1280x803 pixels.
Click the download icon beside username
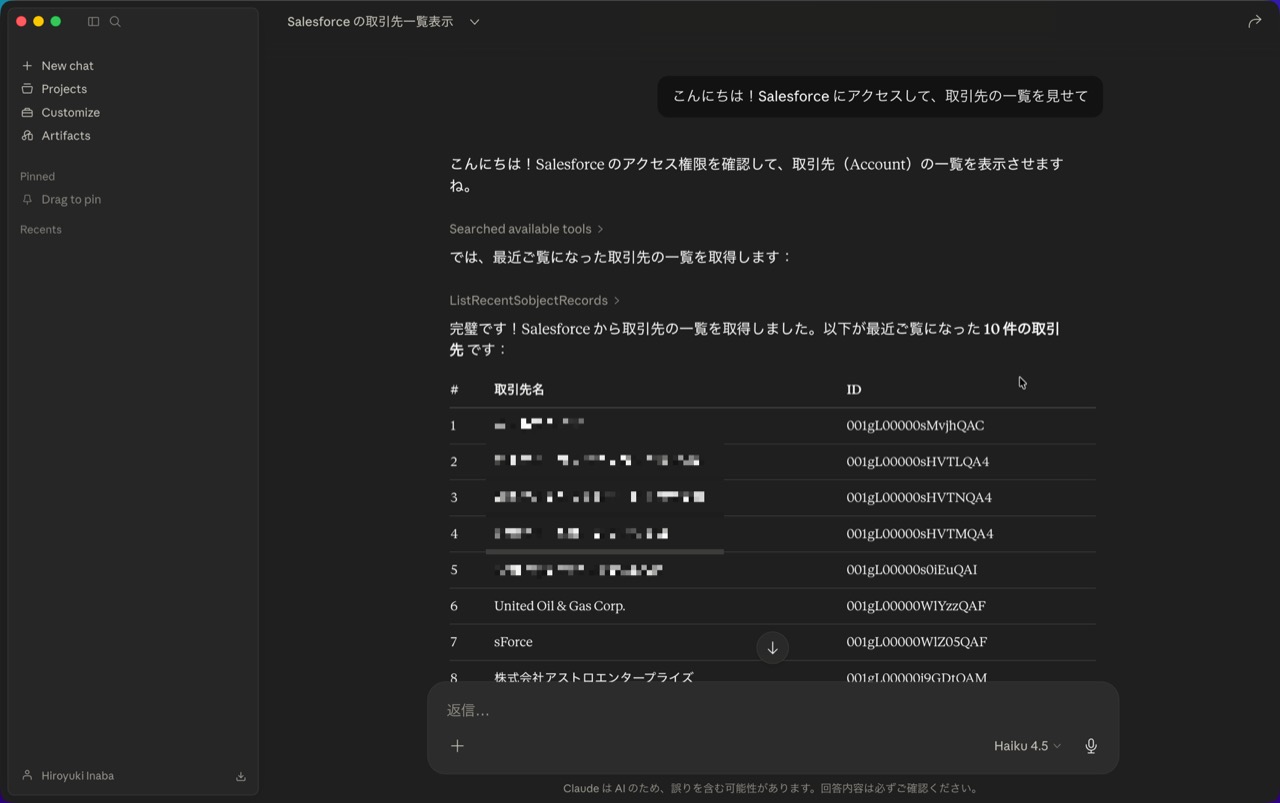click(240, 776)
